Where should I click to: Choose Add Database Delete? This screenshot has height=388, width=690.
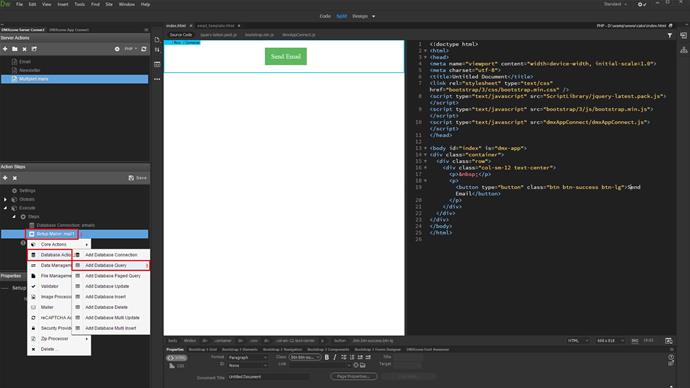point(111,307)
